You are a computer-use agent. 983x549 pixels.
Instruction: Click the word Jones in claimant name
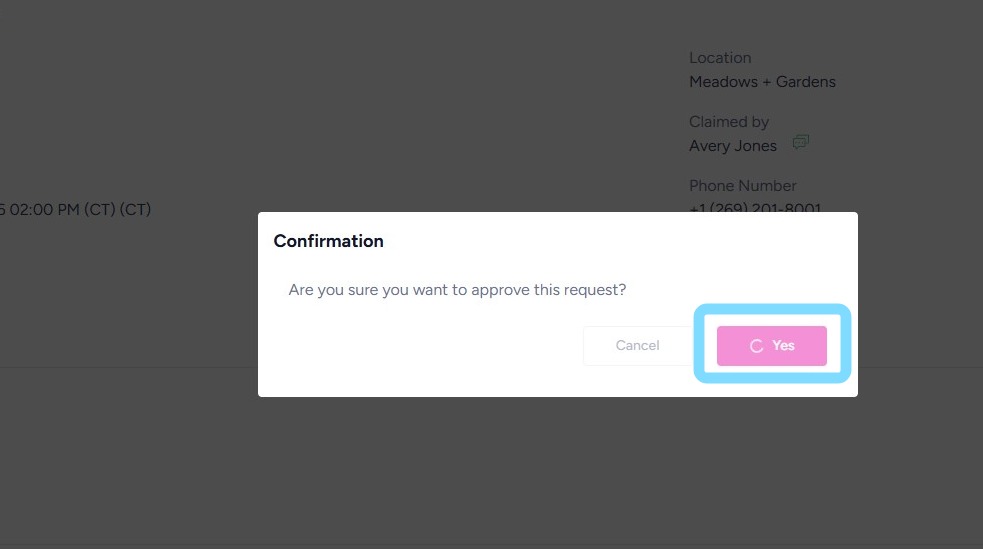point(756,146)
